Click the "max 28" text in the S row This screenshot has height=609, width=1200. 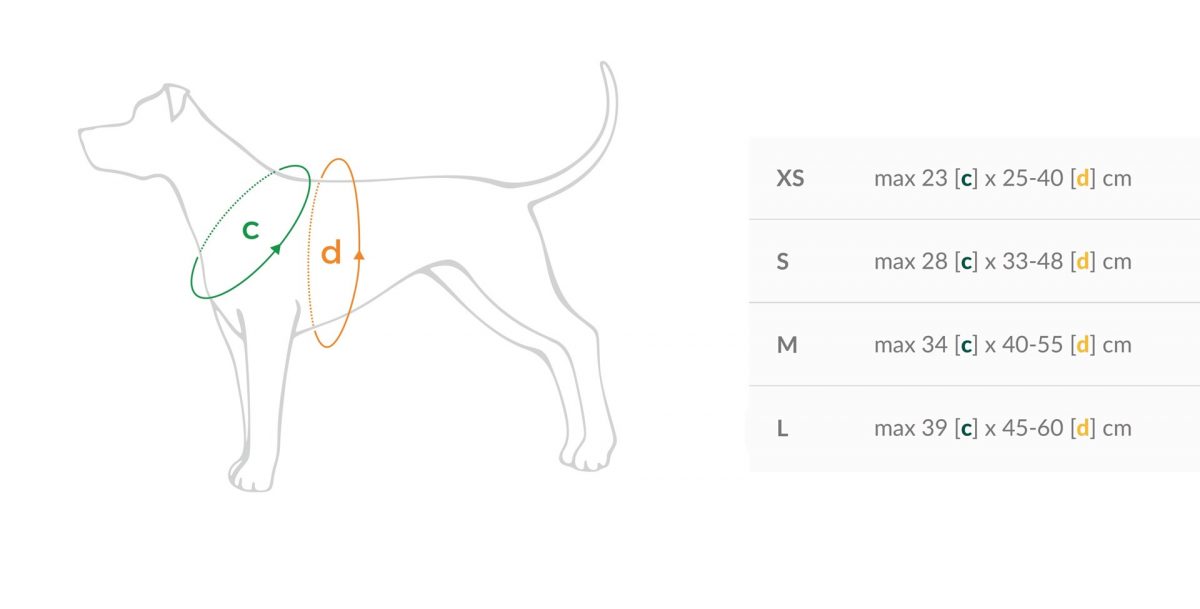910,262
